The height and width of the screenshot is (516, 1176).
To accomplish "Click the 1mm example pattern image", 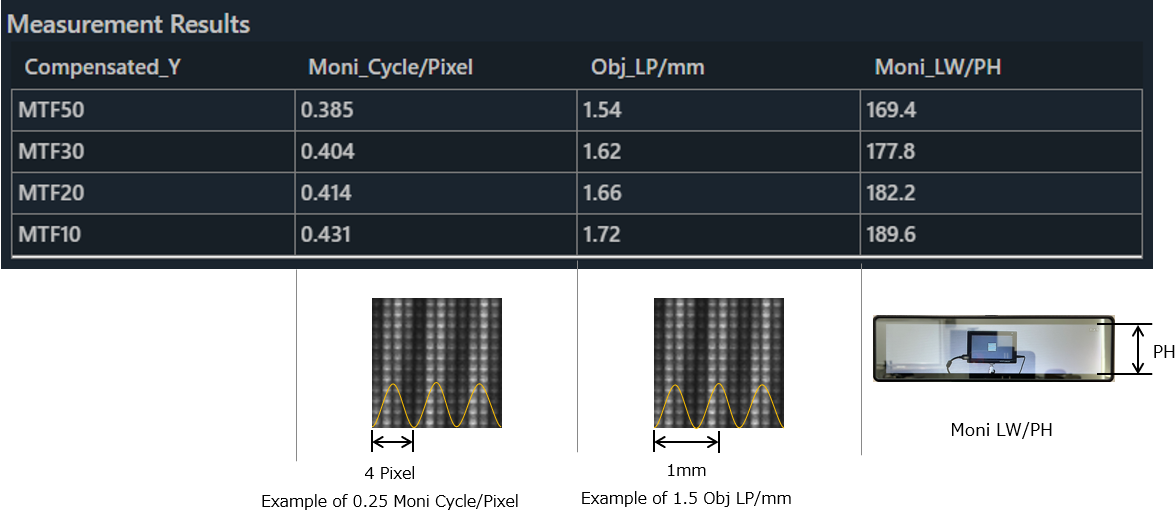I will click(x=718, y=363).
